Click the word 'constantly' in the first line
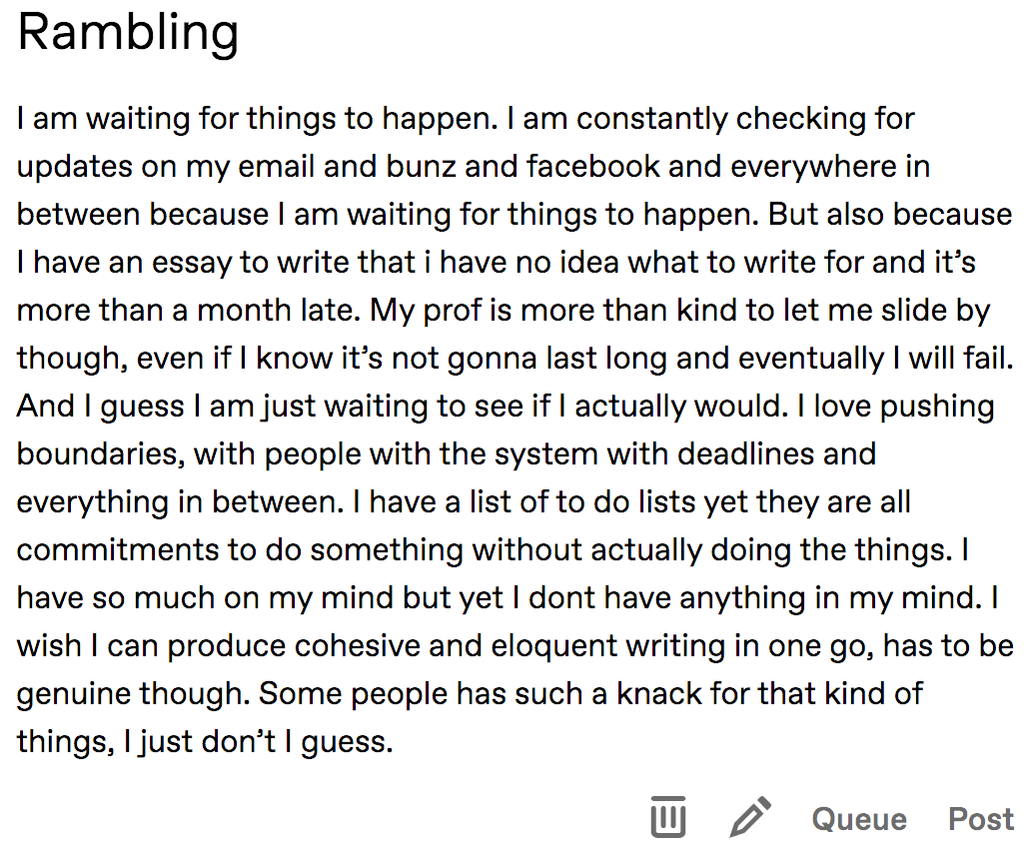Screen dimensions: 1027x852 652,119
